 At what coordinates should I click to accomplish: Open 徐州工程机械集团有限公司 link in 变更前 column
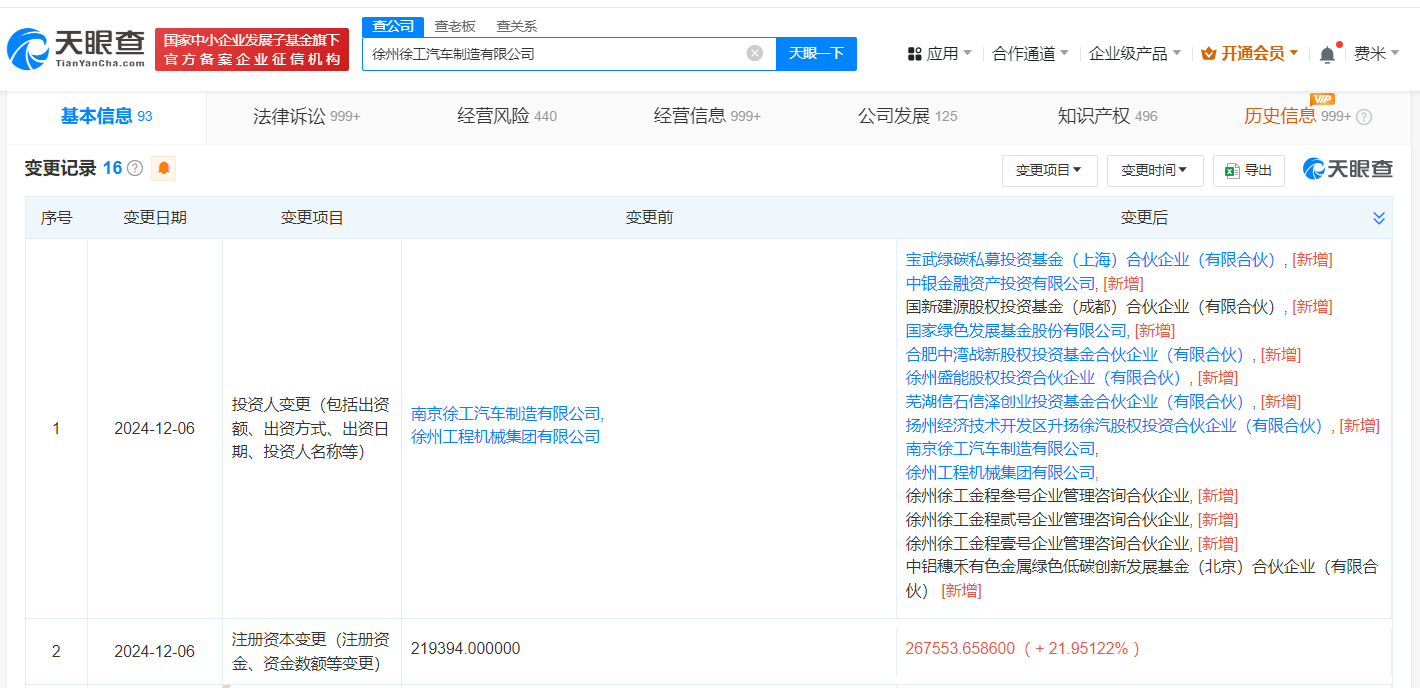(506, 437)
